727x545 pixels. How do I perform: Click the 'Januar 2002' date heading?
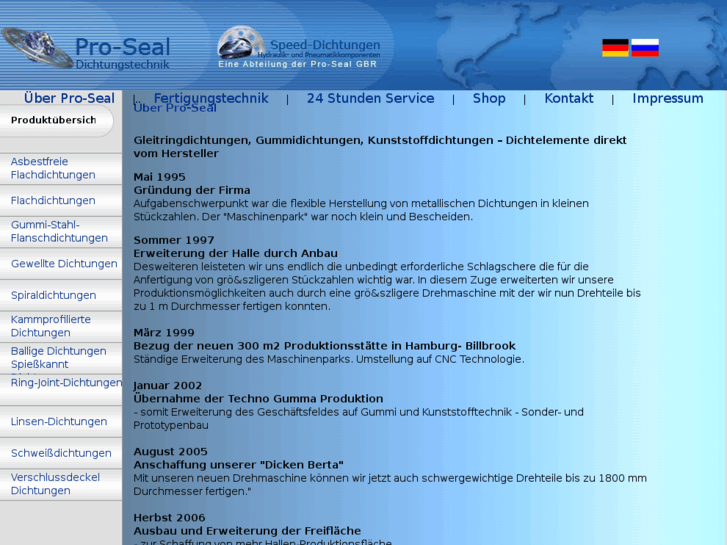tap(168, 385)
